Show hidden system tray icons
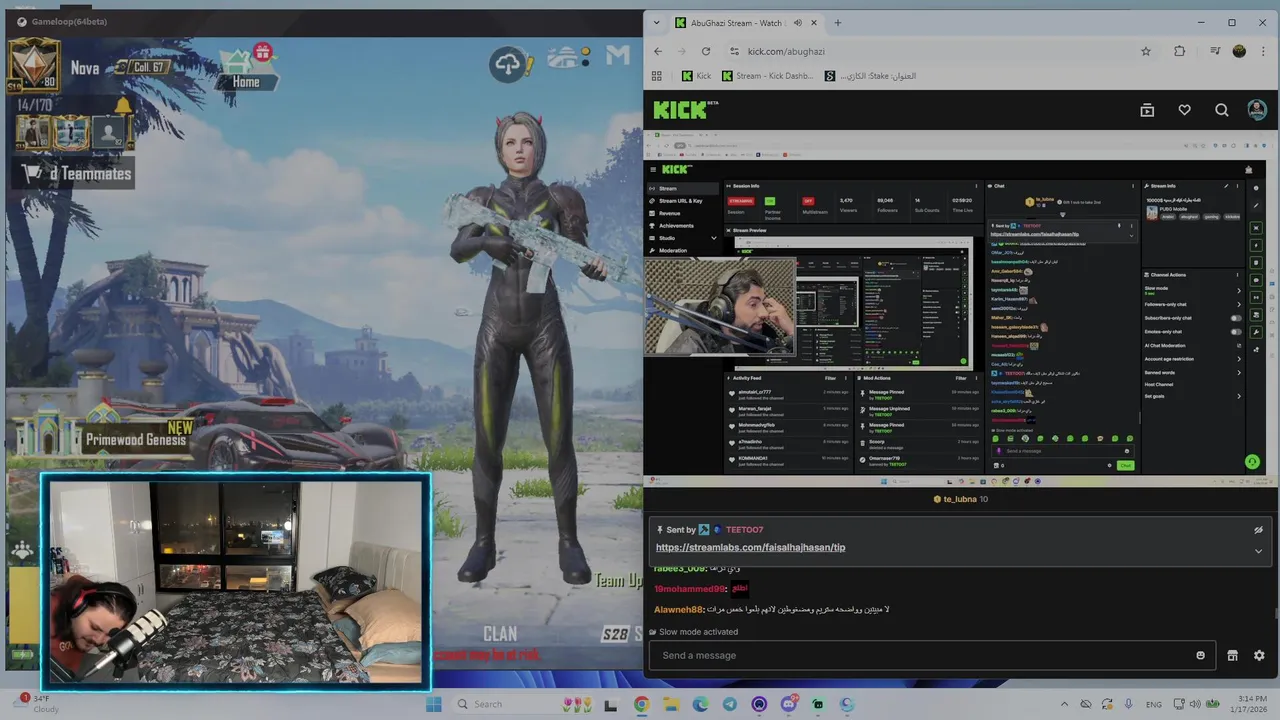This screenshot has width=1280, height=720. pyautogui.click(x=1065, y=704)
